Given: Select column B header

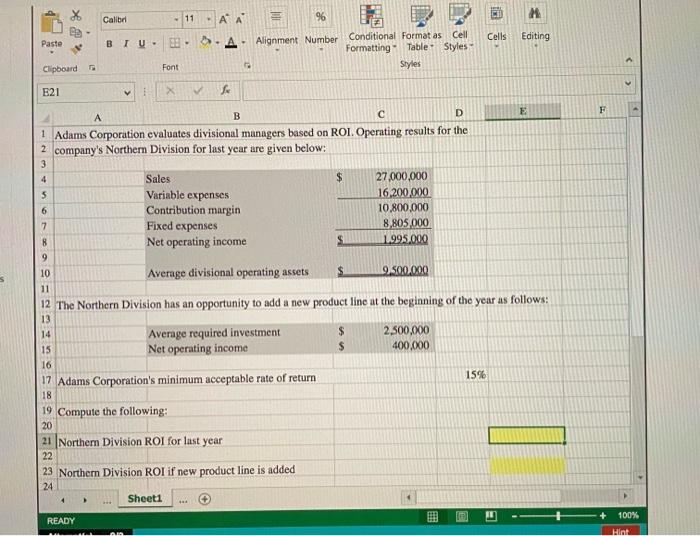Looking at the screenshot, I should pyautogui.click(x=237, y=116).
